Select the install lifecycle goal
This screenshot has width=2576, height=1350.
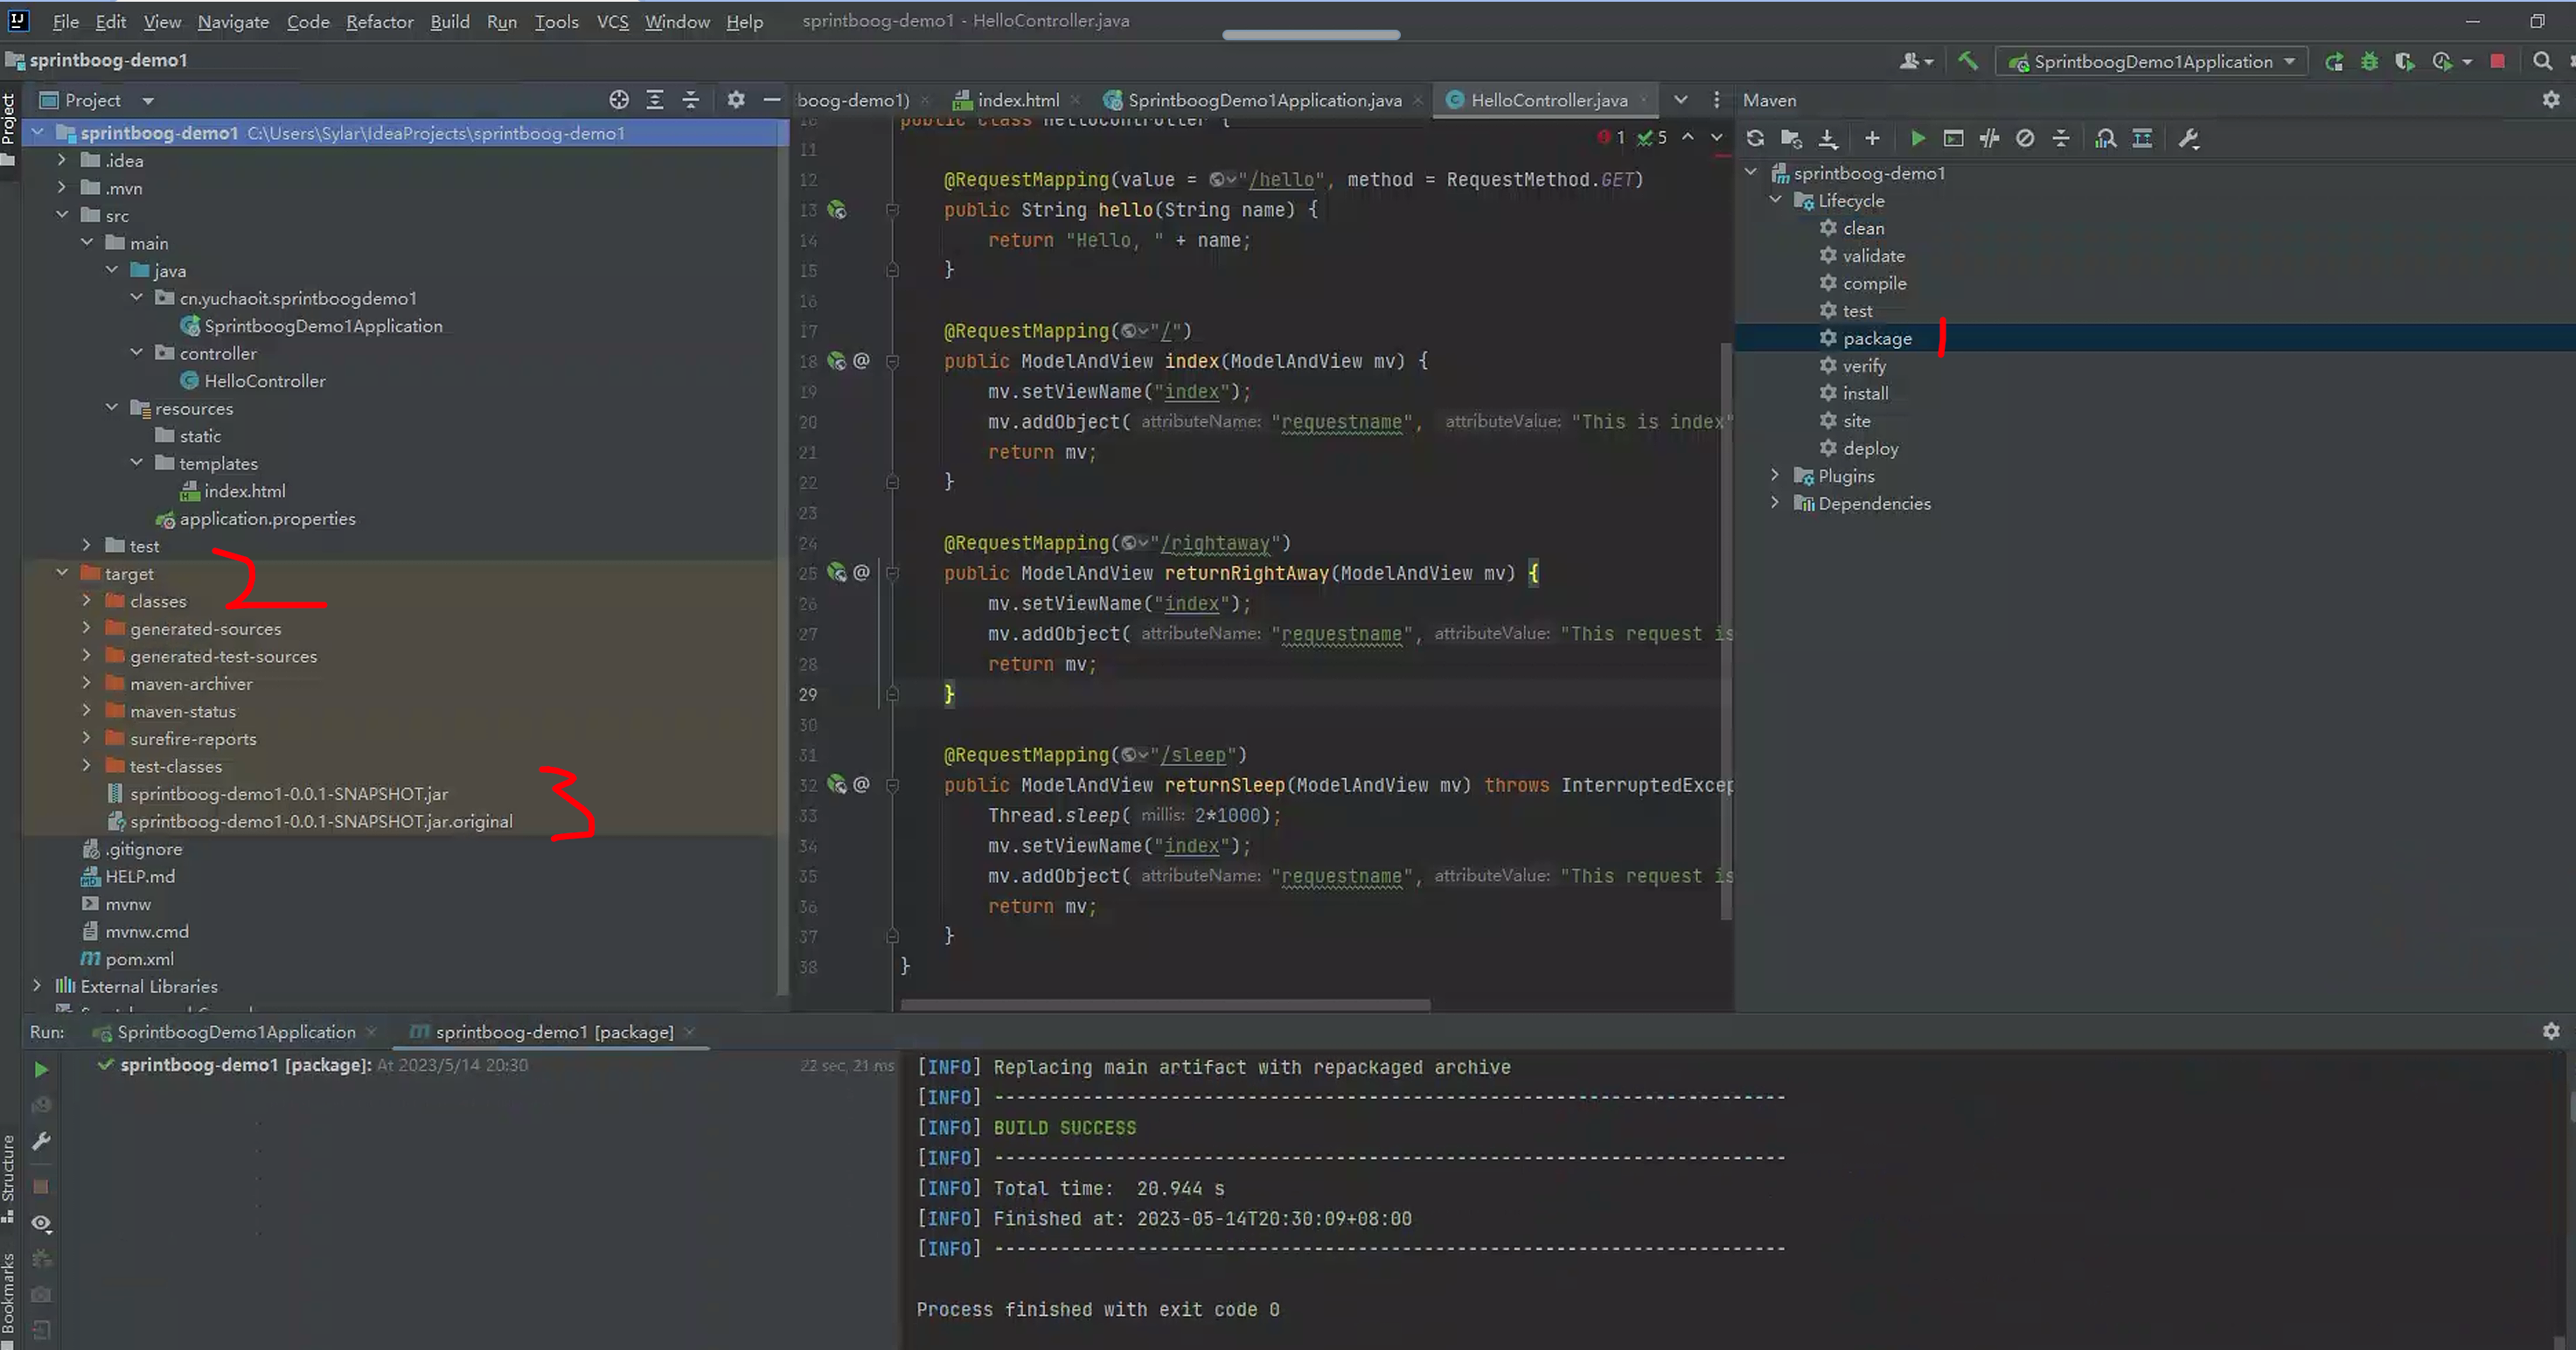click(1865, 393)
